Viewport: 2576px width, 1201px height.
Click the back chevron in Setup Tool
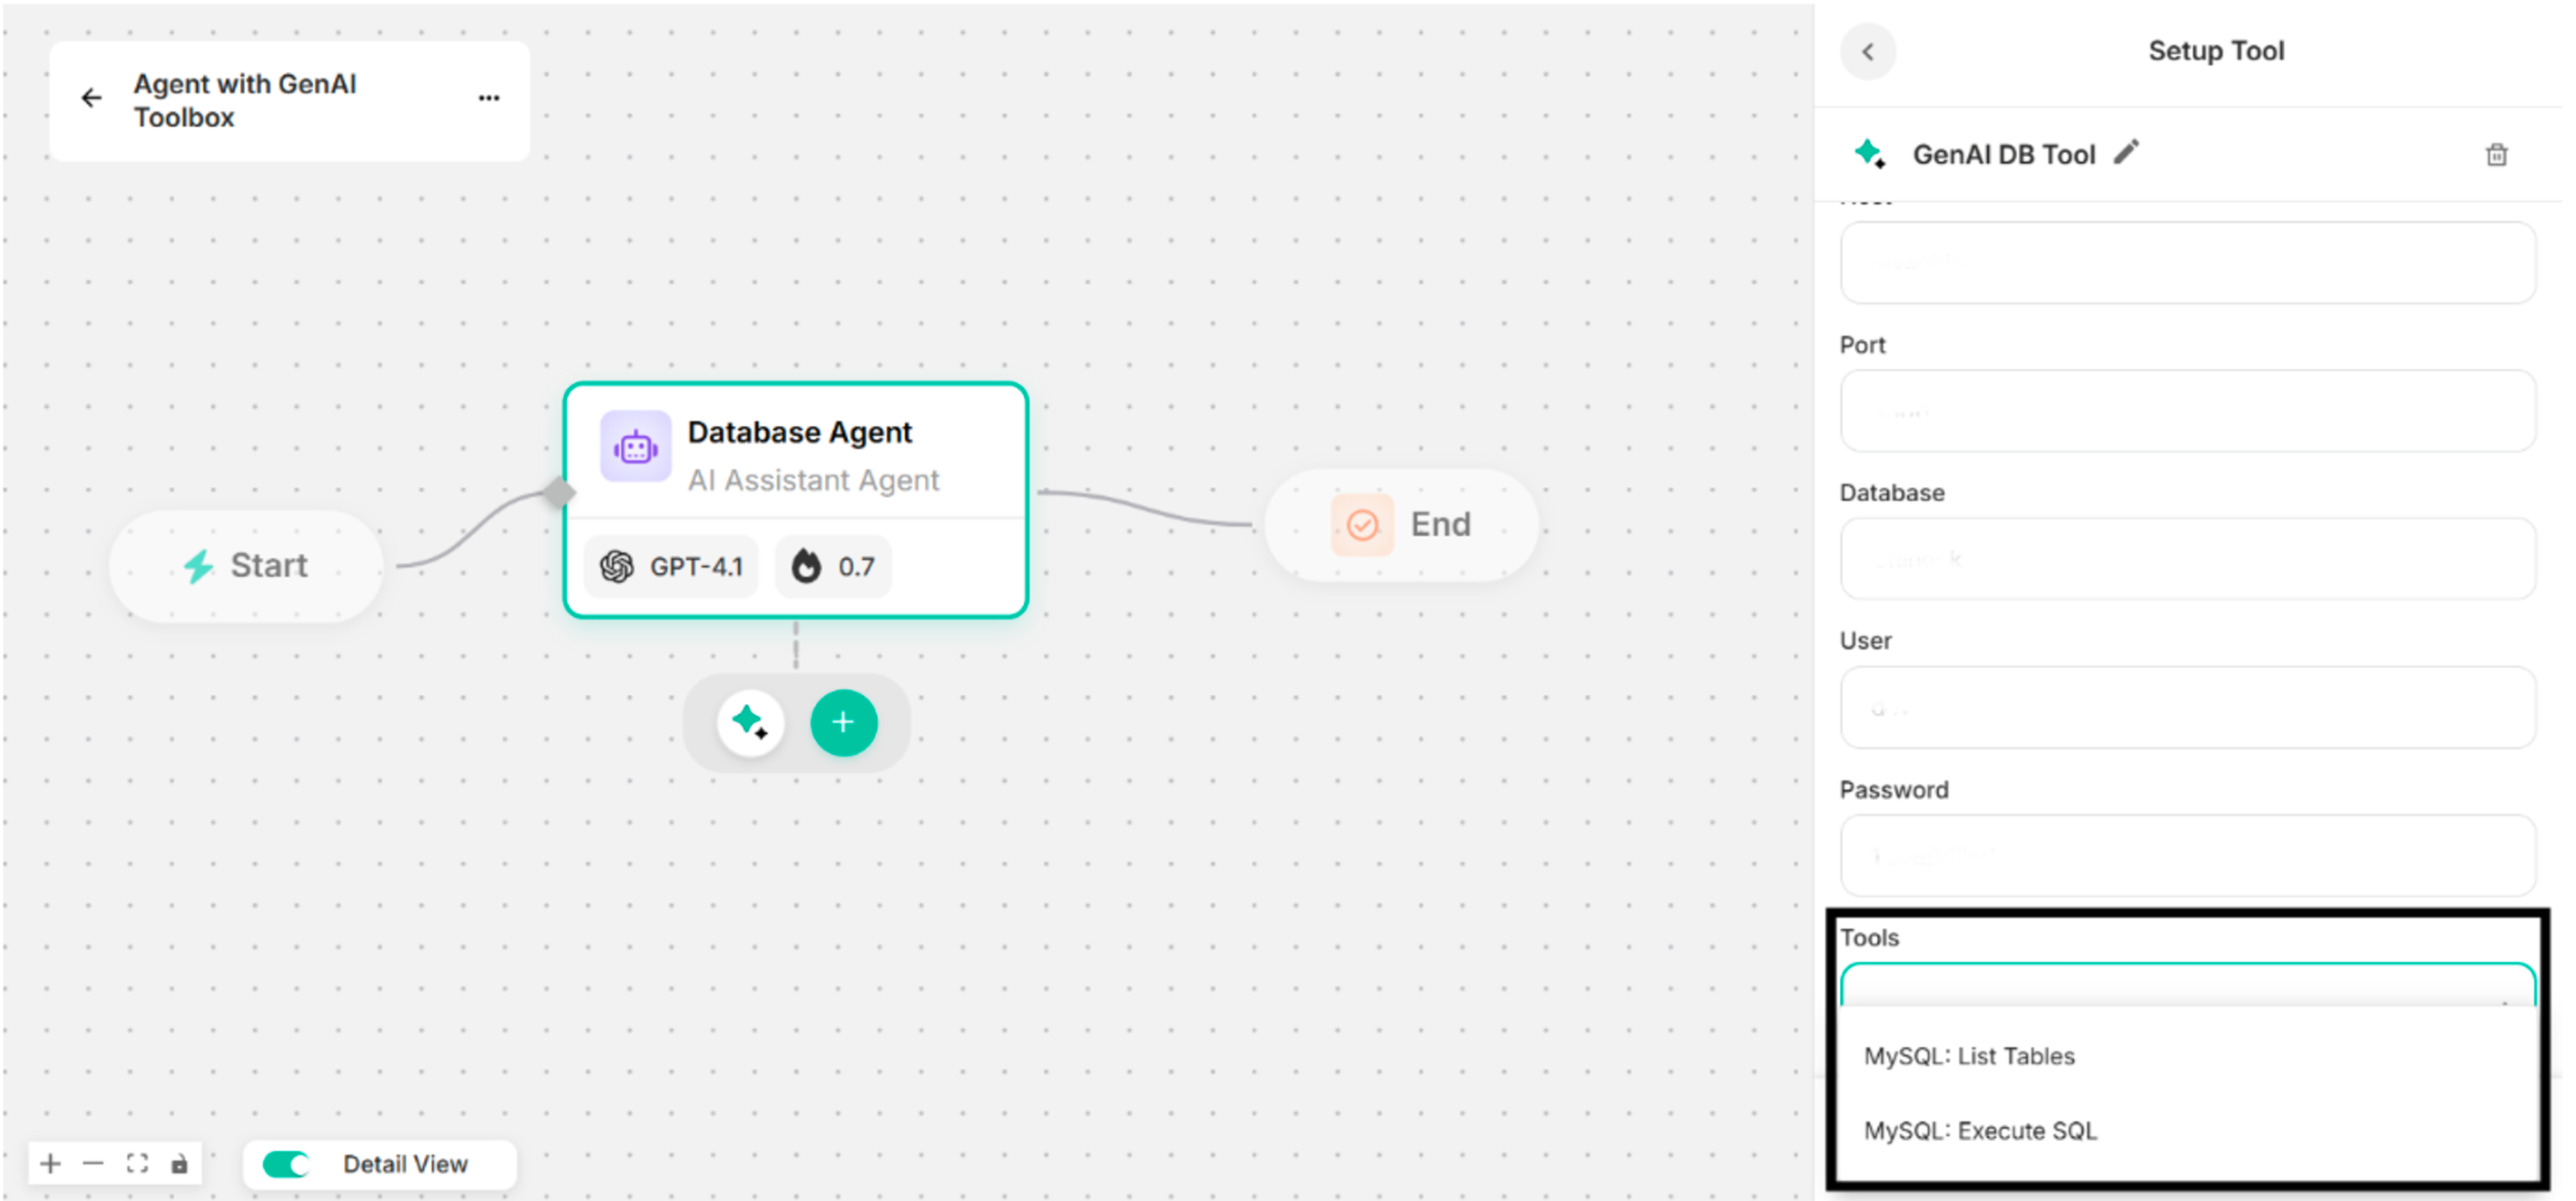[x=1868, y=52]
